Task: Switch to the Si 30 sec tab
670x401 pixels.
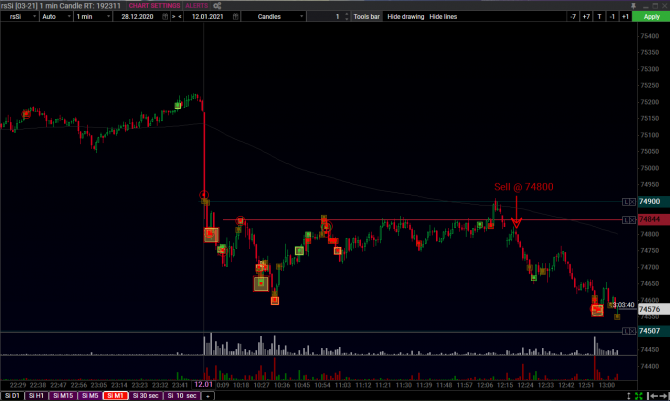Action: pos(145,396)
